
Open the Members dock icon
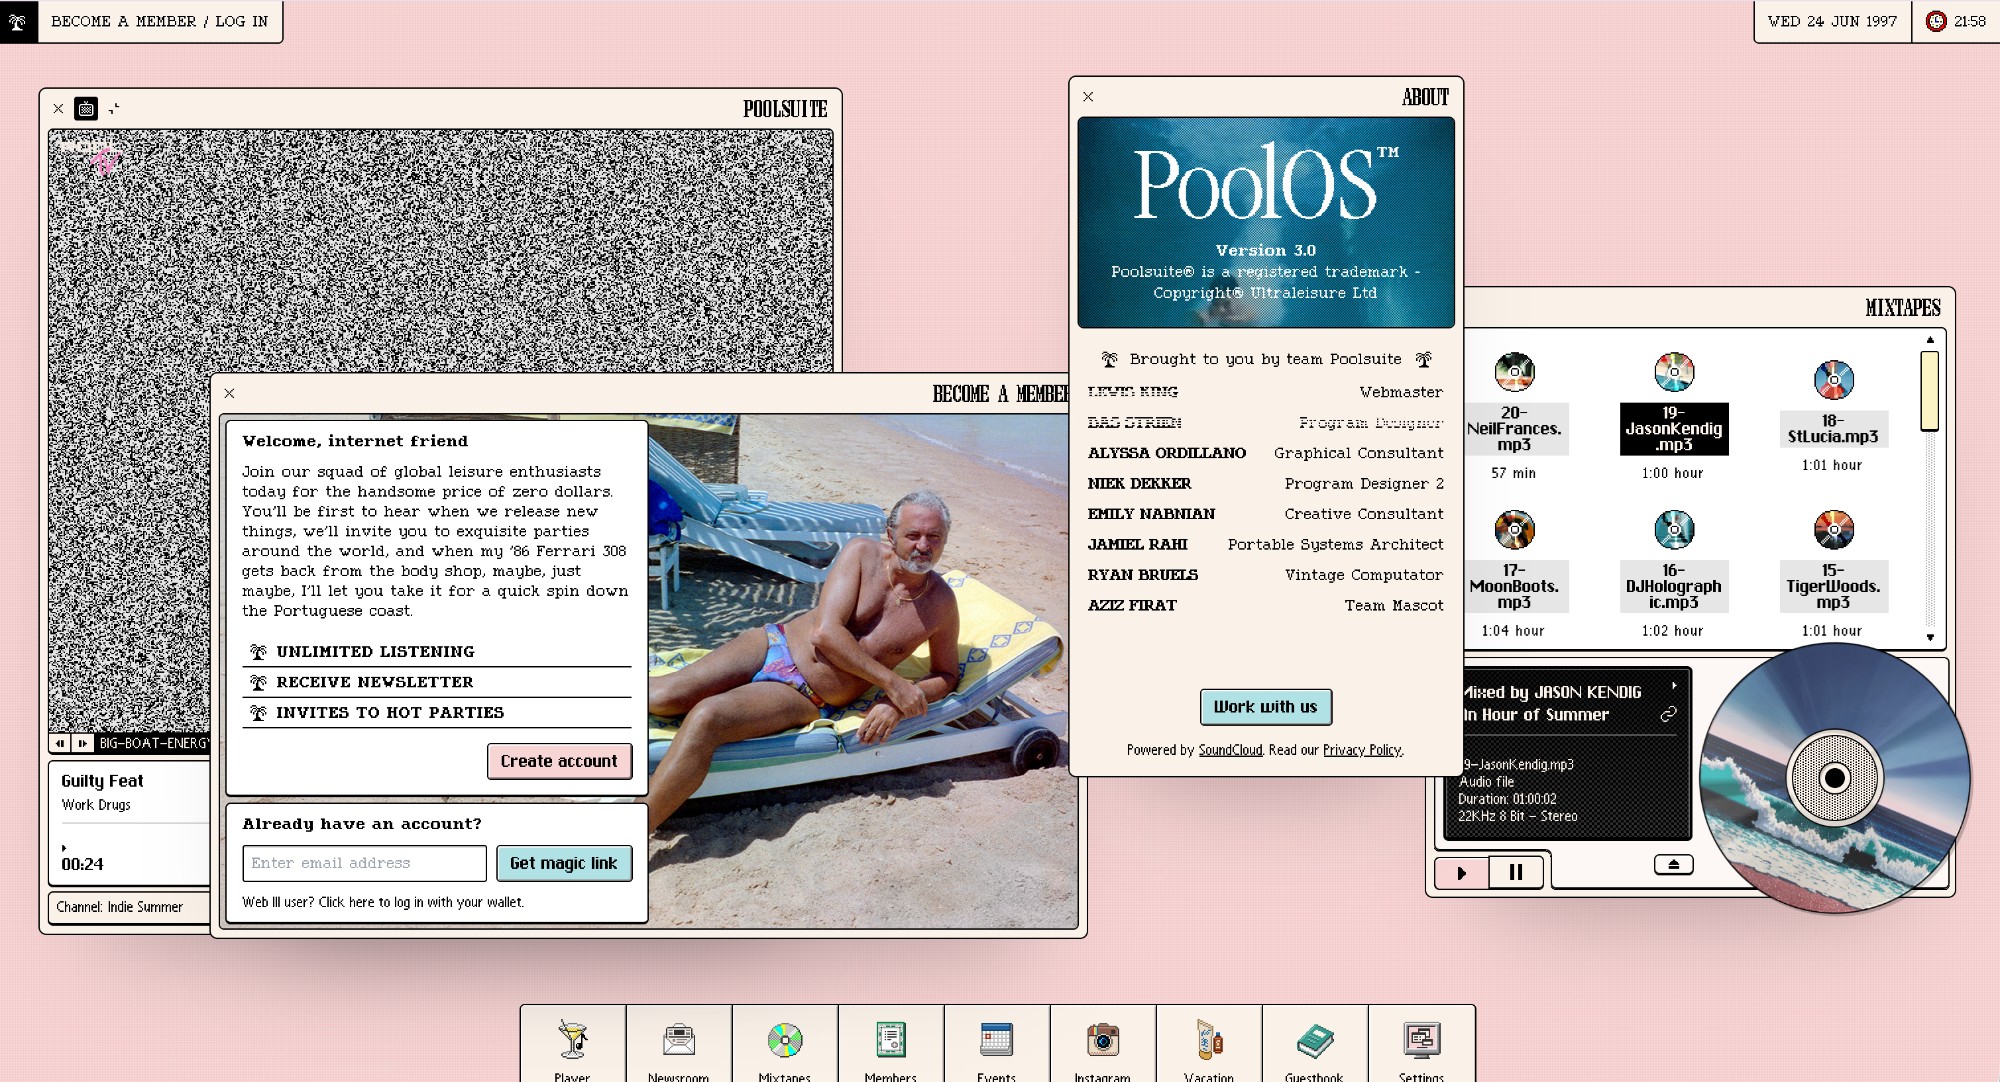click(891, 1044)
